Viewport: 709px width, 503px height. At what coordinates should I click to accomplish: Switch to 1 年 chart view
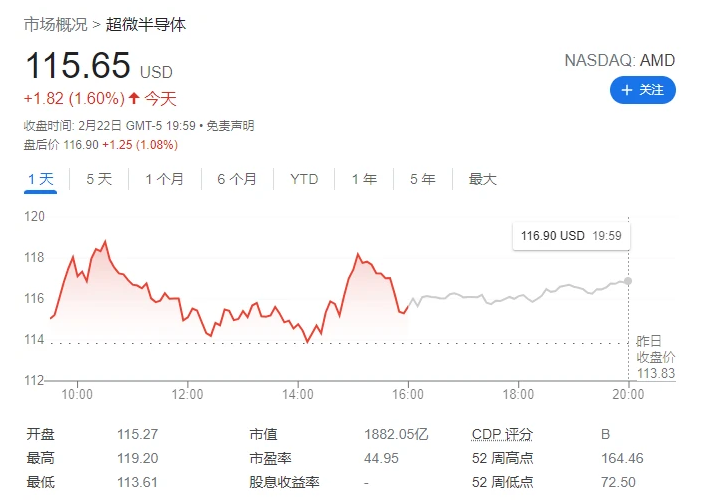coord(364,179)
